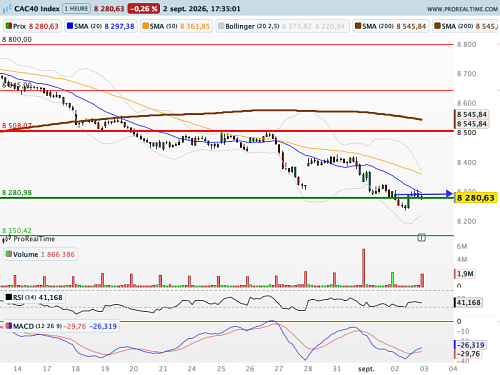The height and width of the screenshot is (375, 500).
Task: Click the first brown SMA (200) swatch
Action: pos(358,26)
